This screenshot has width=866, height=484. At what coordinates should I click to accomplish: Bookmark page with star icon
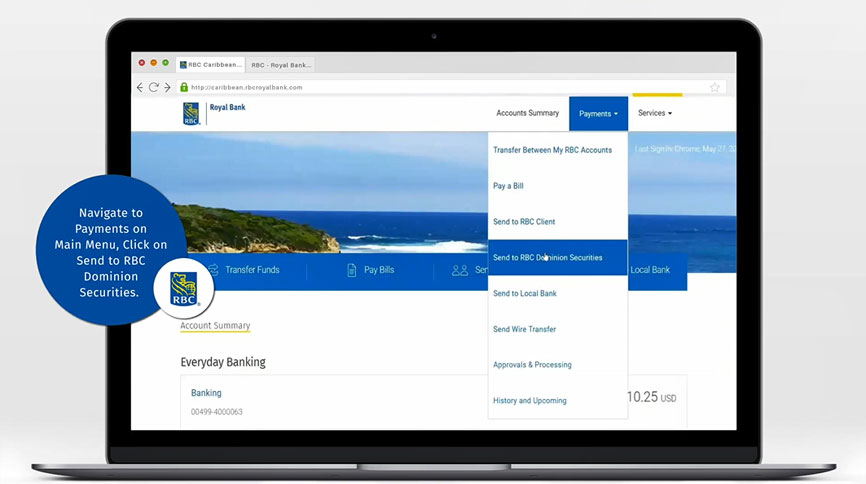click(x=715, y=87)
